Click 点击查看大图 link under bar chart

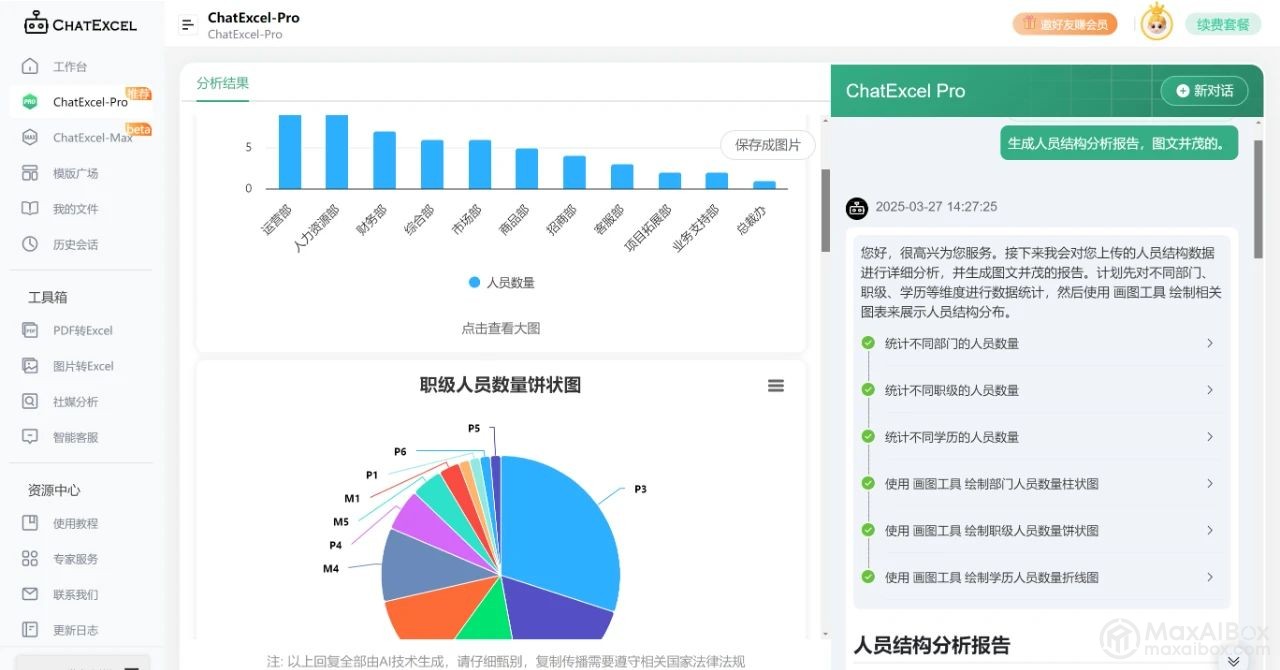[x=500, y=328]
